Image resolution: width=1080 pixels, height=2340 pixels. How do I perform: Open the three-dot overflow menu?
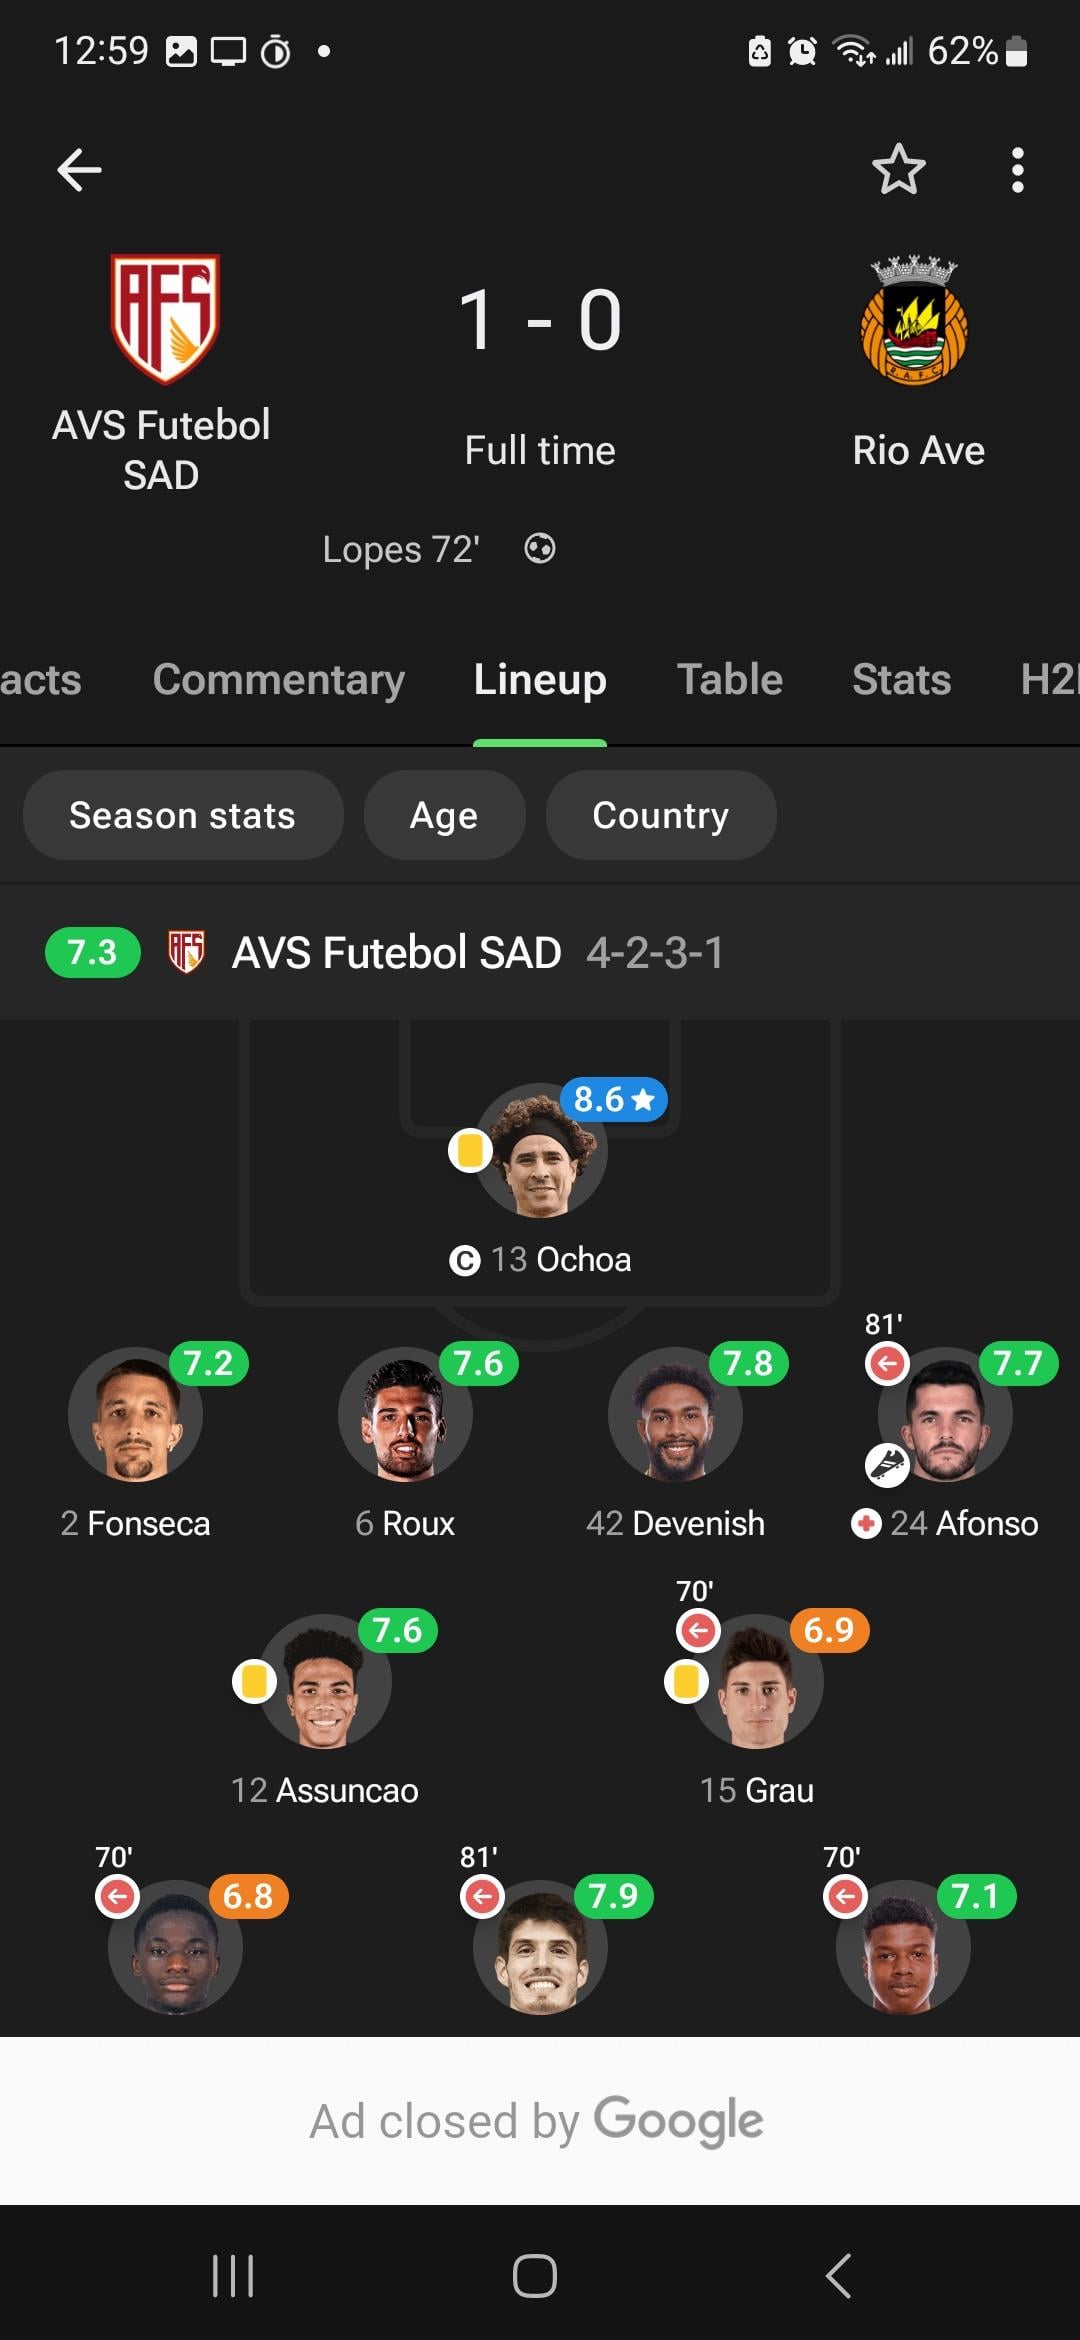1017,170
